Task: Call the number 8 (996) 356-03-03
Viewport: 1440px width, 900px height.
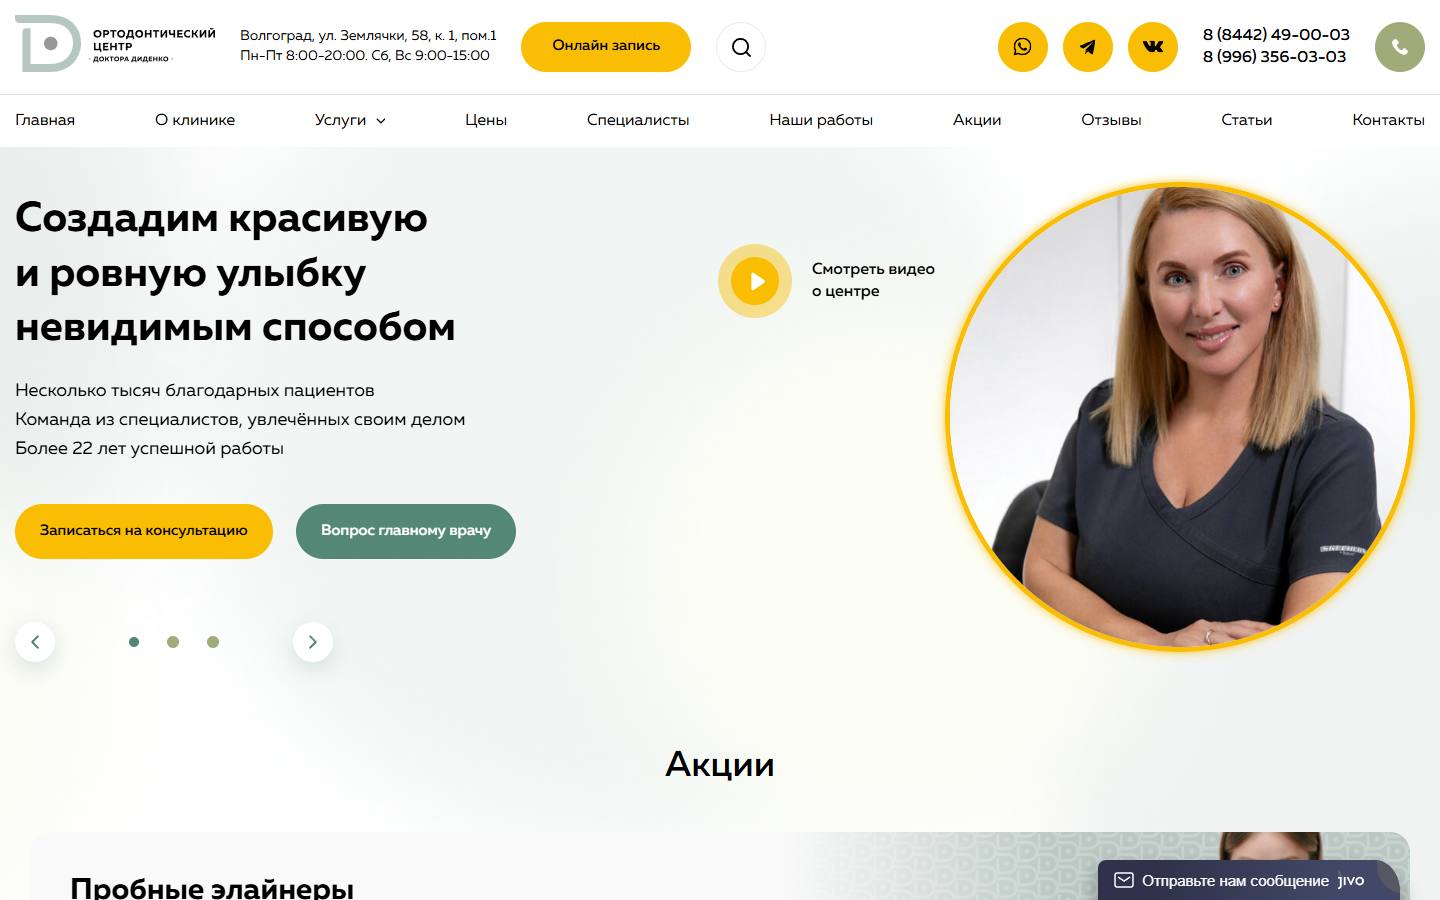Action: (1274, 57)
